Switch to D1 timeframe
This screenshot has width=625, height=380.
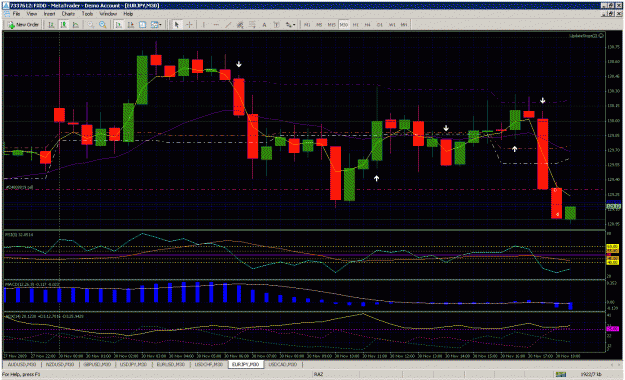click(x=380, y=25)
